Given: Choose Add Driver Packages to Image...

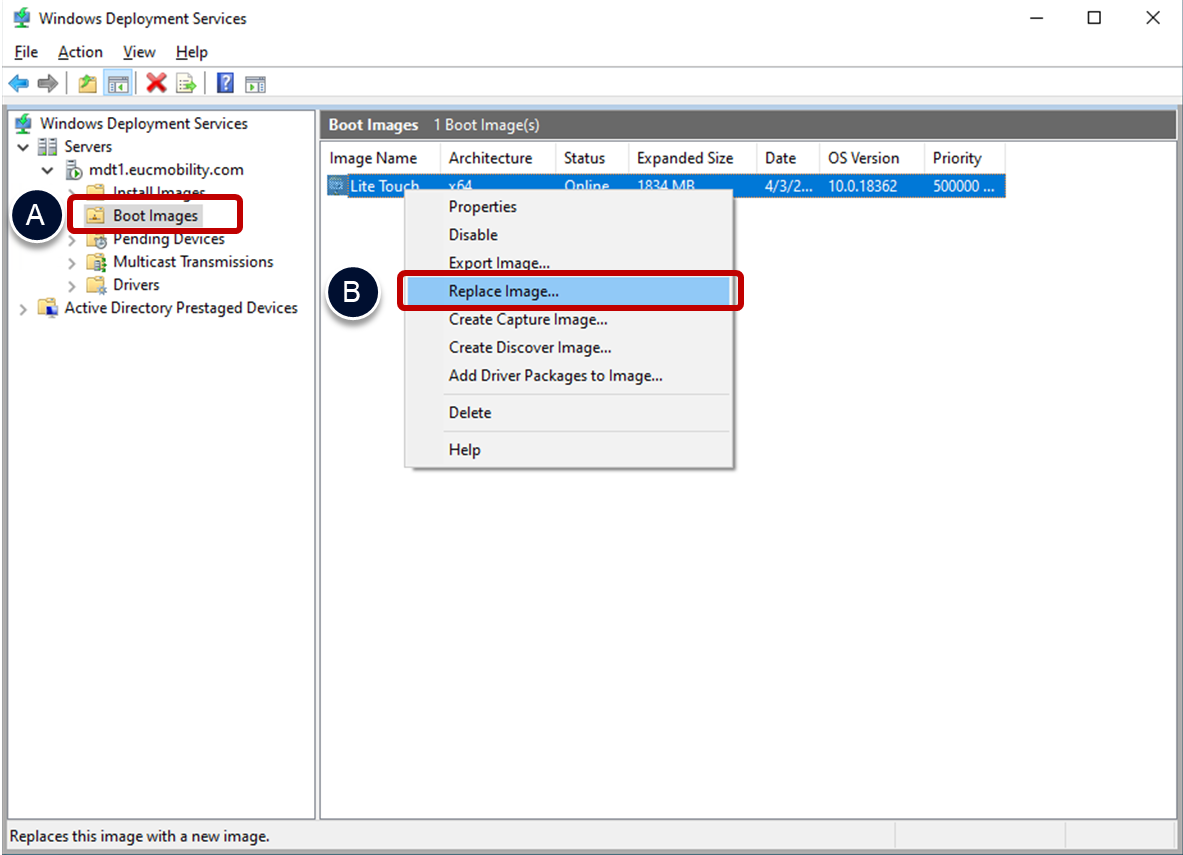Looking at the screenshot, I should click(555, 376).
